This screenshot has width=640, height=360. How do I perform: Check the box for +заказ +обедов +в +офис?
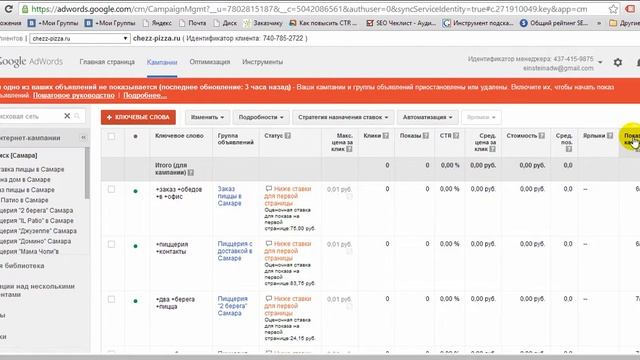pos(111,189)
